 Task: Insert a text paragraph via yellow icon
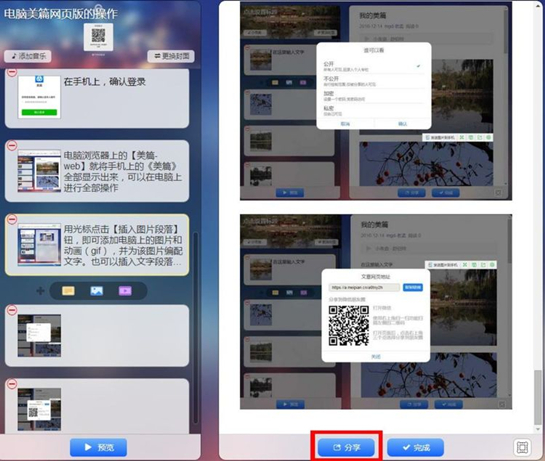tap(68, 291)
